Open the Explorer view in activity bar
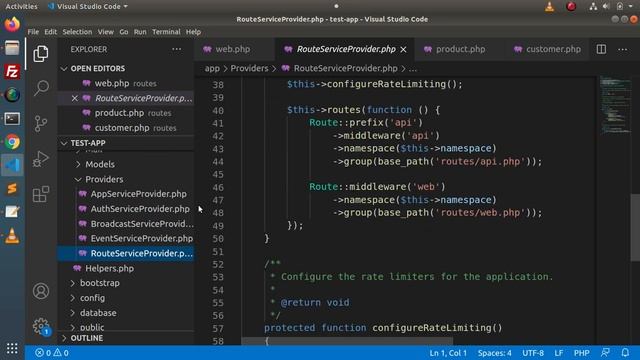The image size is (640, 360). (x=41, y=54)
